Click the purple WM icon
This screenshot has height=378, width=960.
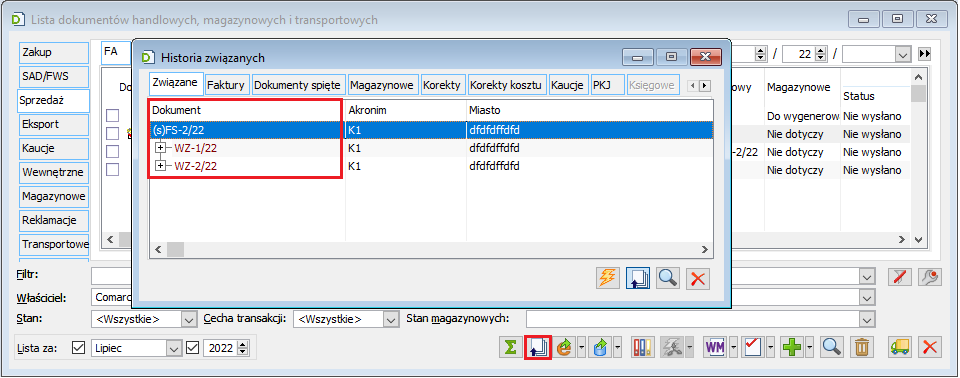tap(714, 347)
